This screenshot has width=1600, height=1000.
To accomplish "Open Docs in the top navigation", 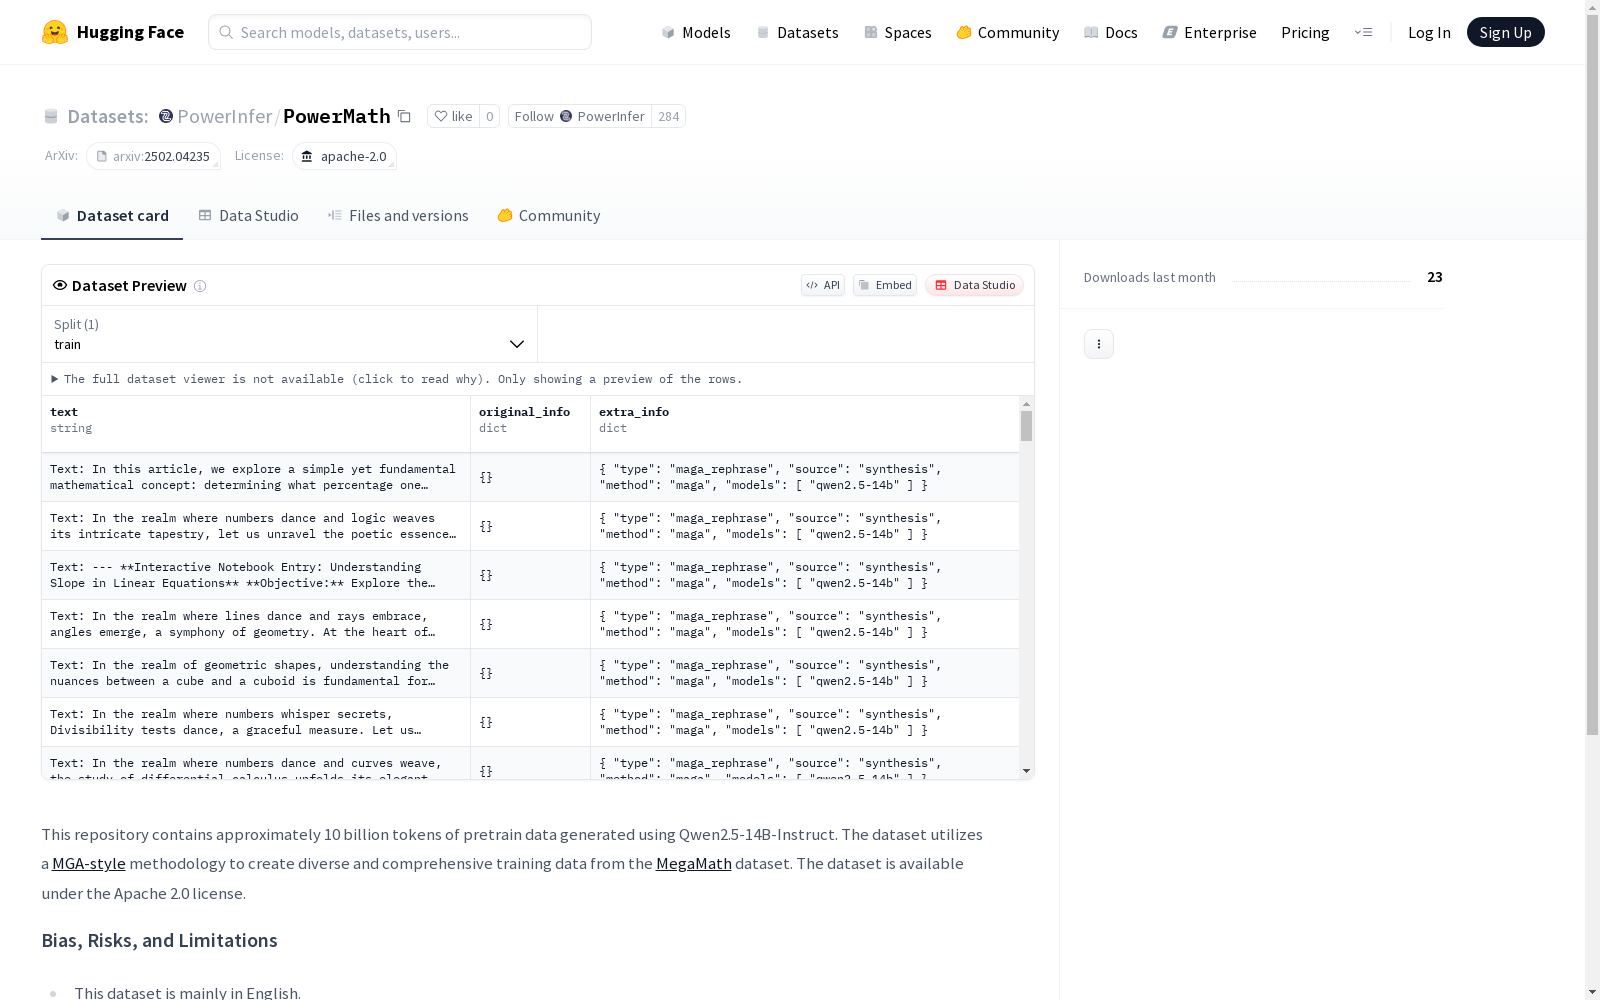I will click(x=1111, y=32).
